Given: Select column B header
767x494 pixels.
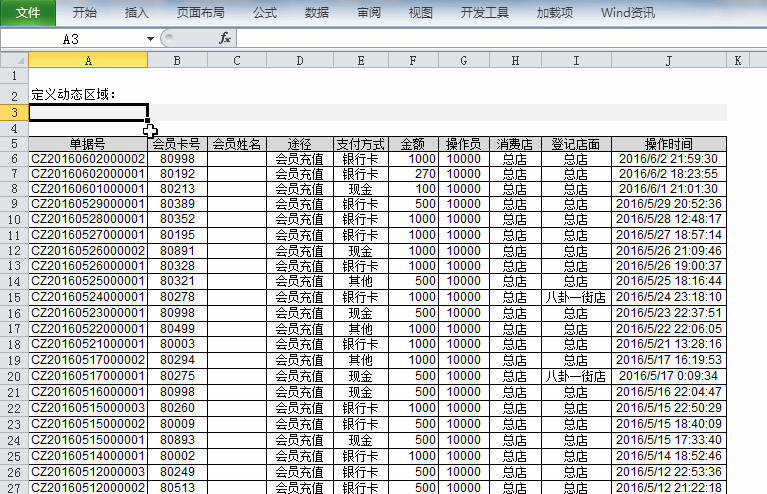Looking at the screenshot, I should coord(177,60).
